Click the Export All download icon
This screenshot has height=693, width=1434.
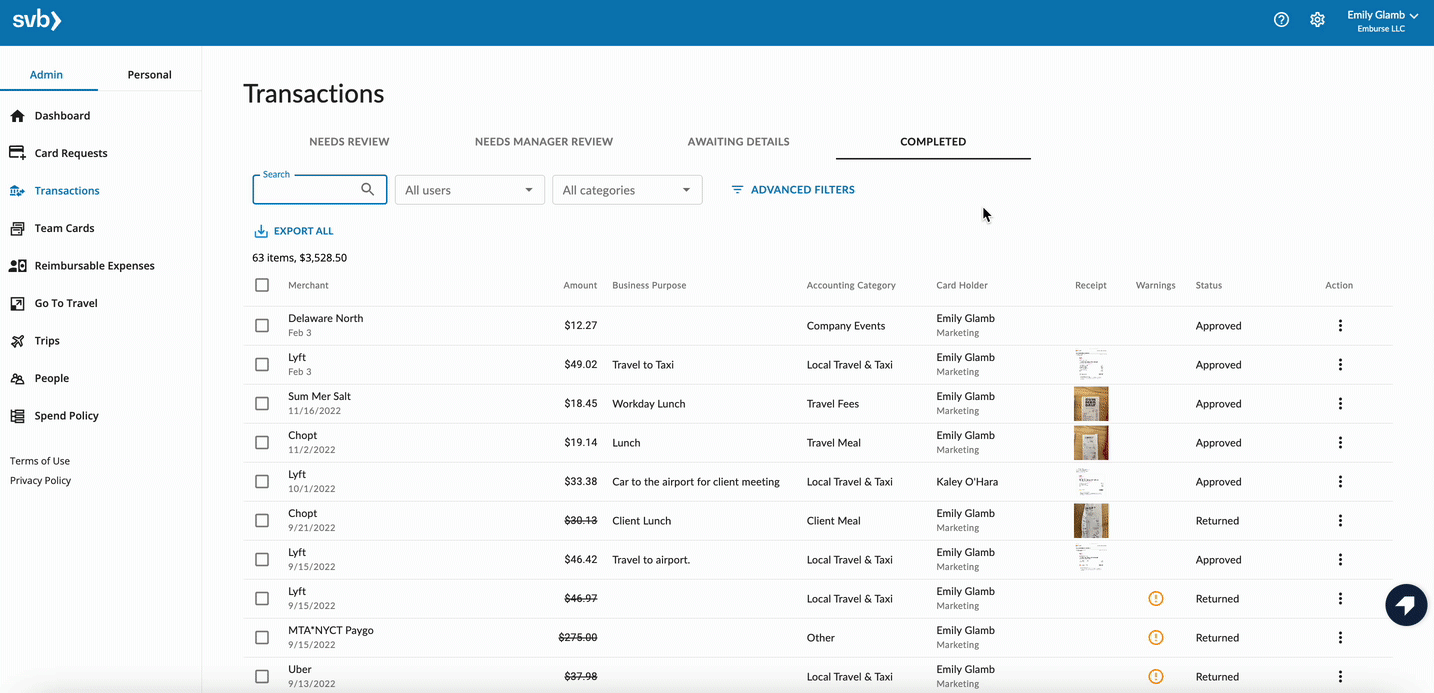tap(261, 231)
